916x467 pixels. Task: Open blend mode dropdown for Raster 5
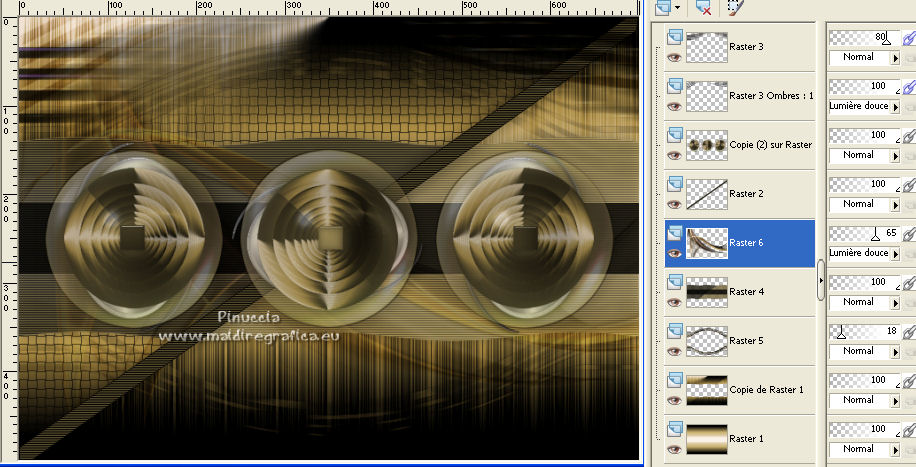click(x=895, y=352)
